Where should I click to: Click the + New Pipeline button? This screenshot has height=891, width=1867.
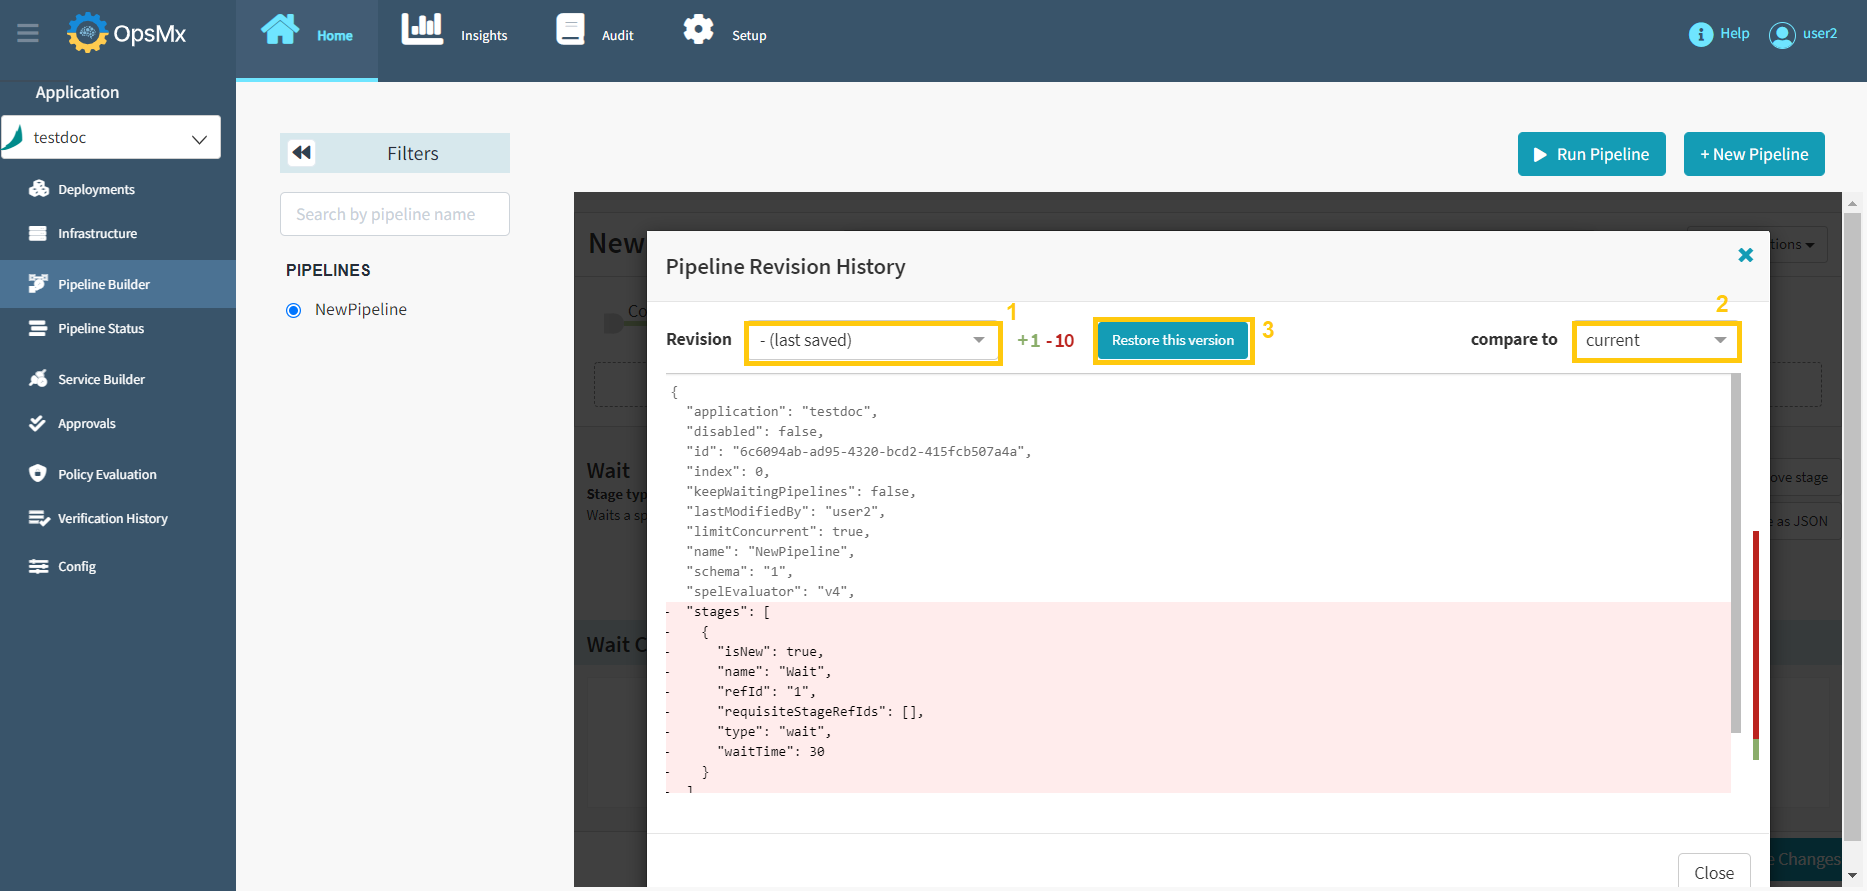(1753, 154)
